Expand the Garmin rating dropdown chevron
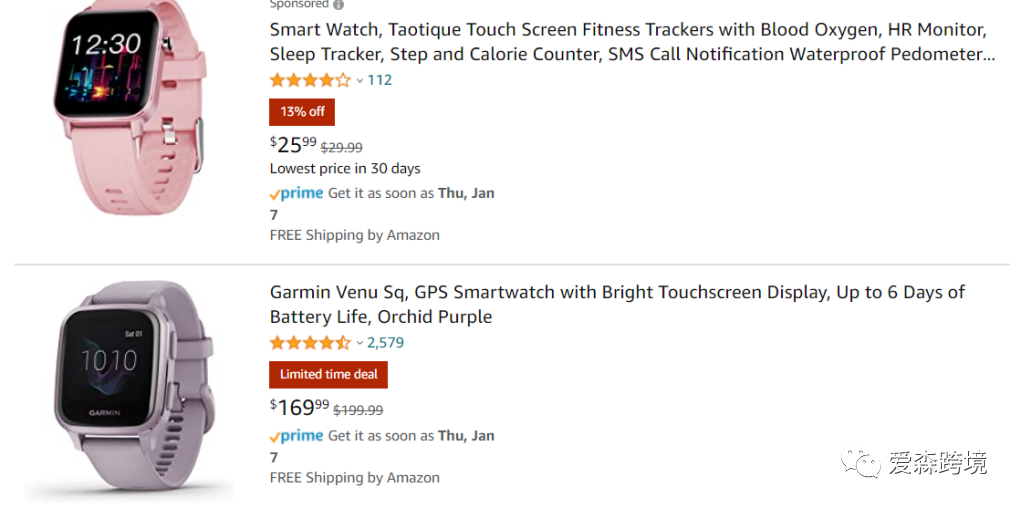This screenshot has width=1021, height=508. coord(360,343)
